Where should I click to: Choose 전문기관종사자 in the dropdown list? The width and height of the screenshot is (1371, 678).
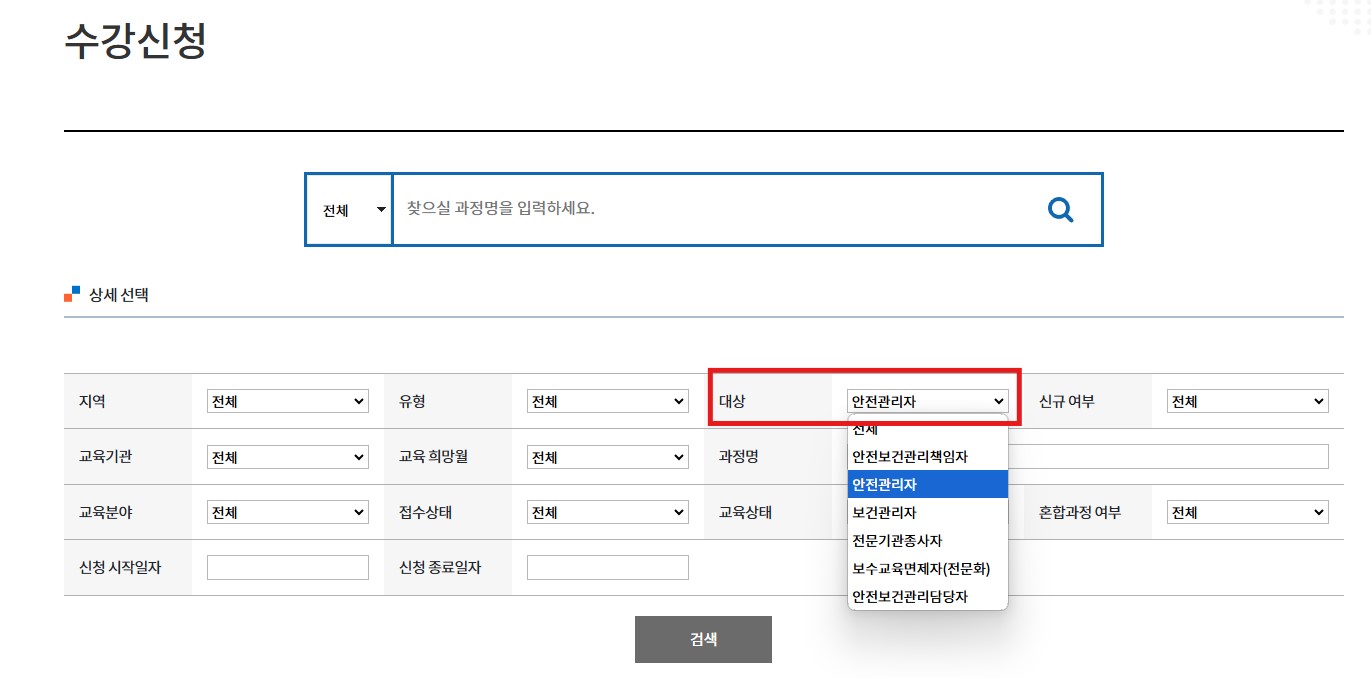coord(927,539)
